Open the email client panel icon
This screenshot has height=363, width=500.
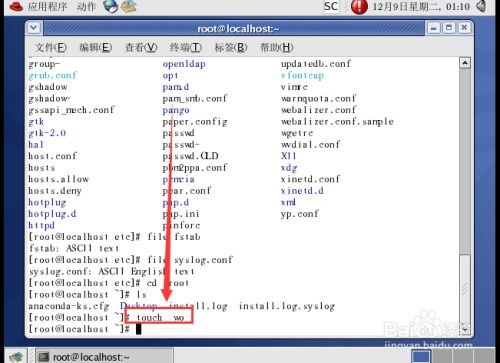[x=129, y=6]
